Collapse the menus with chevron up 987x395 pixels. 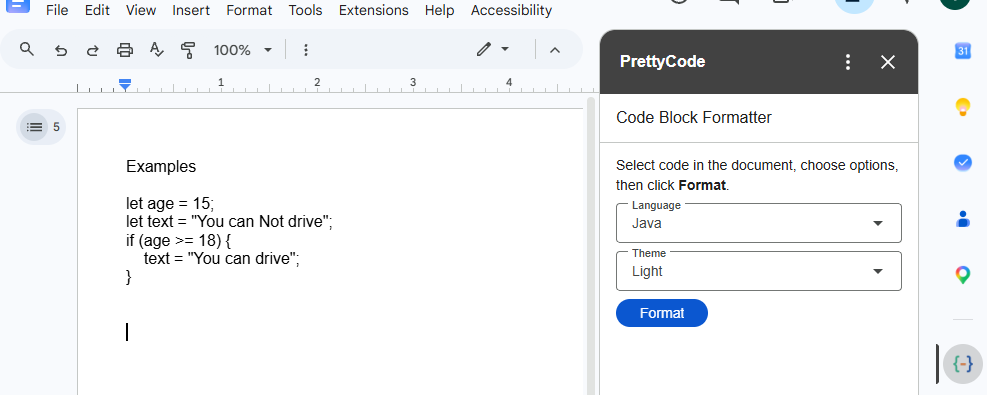[555, 50]
